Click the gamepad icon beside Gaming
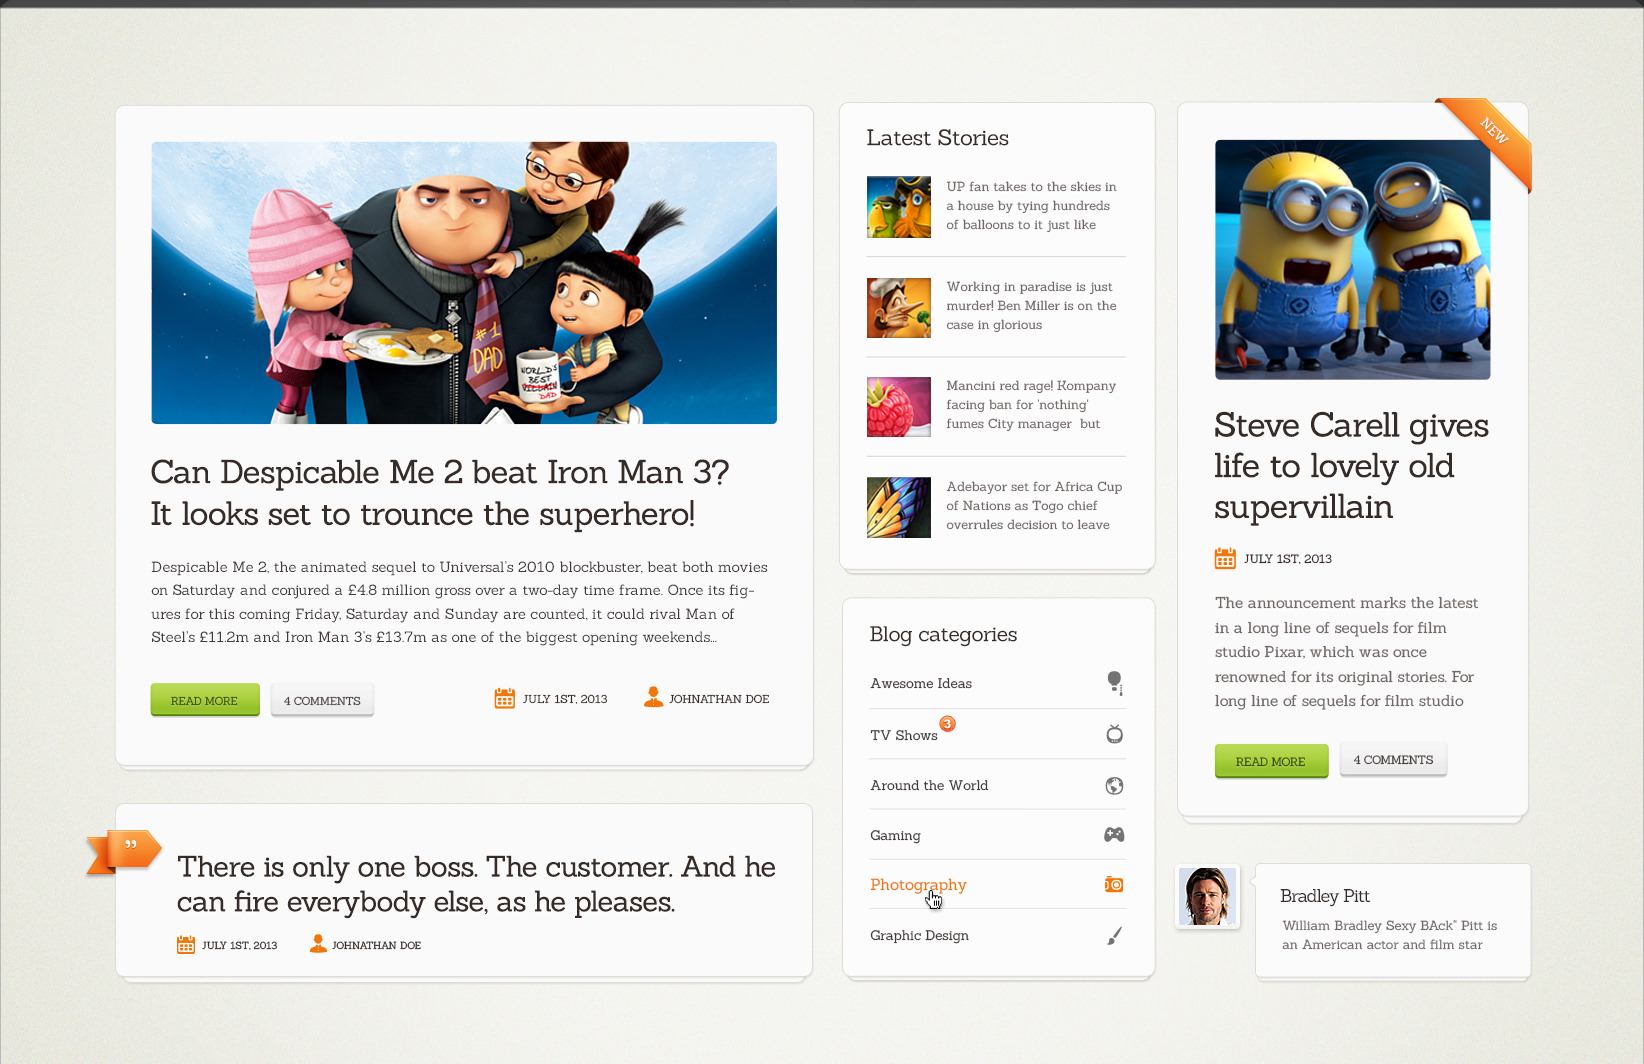1644x1064 pixels. click(x=1114, y=834)
